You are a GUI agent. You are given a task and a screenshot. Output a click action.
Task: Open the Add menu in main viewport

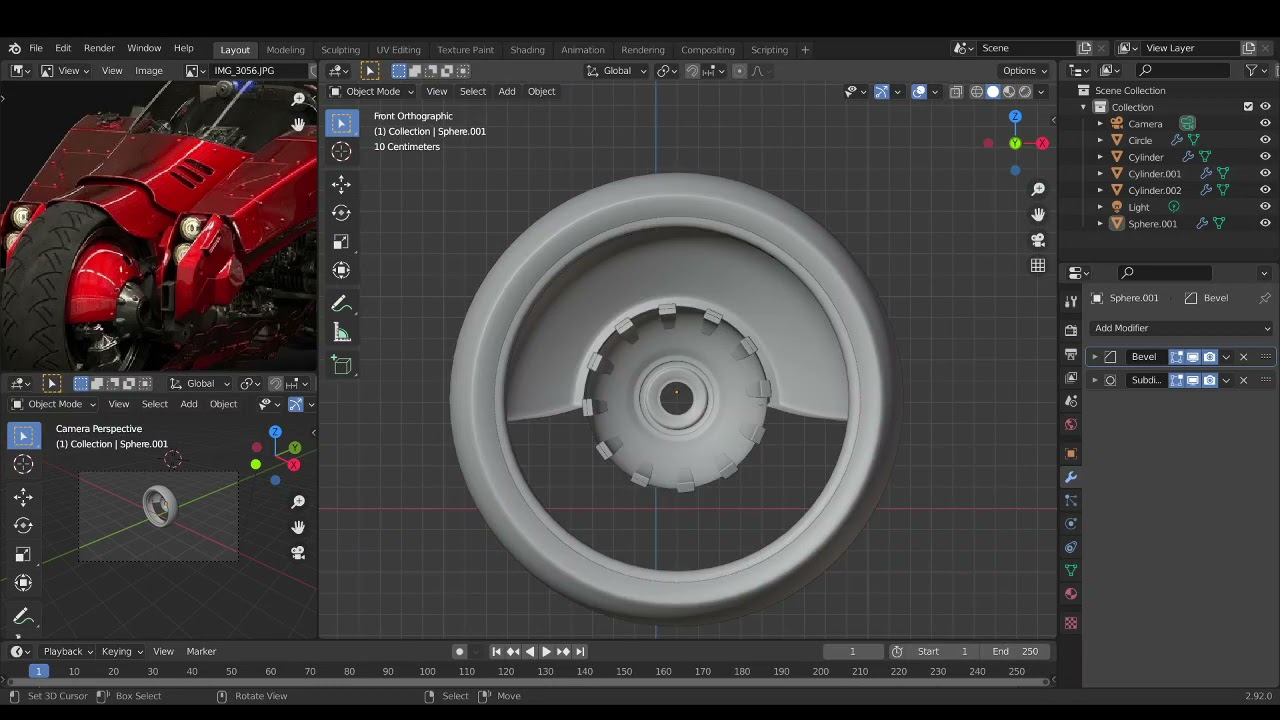pos(507,92)
